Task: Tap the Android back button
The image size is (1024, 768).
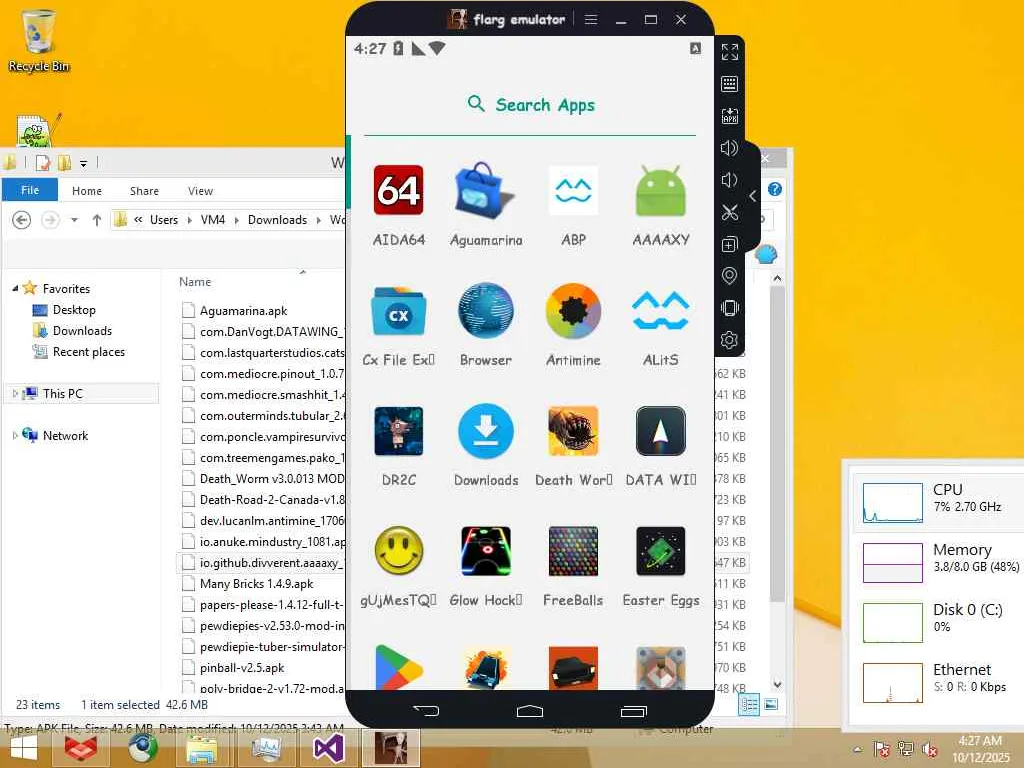Action: point(426,711)
